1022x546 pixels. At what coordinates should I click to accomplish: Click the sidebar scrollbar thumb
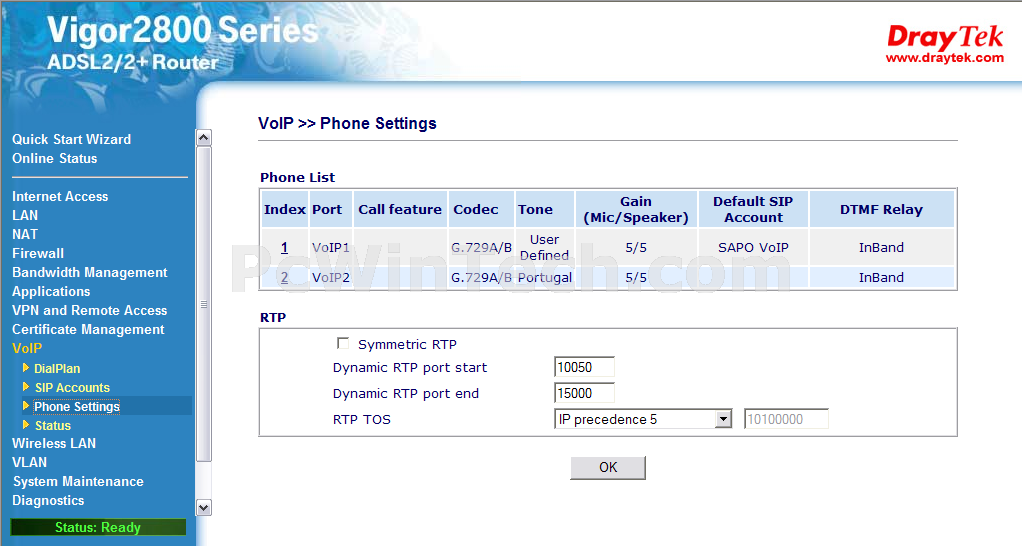[203, 304]
